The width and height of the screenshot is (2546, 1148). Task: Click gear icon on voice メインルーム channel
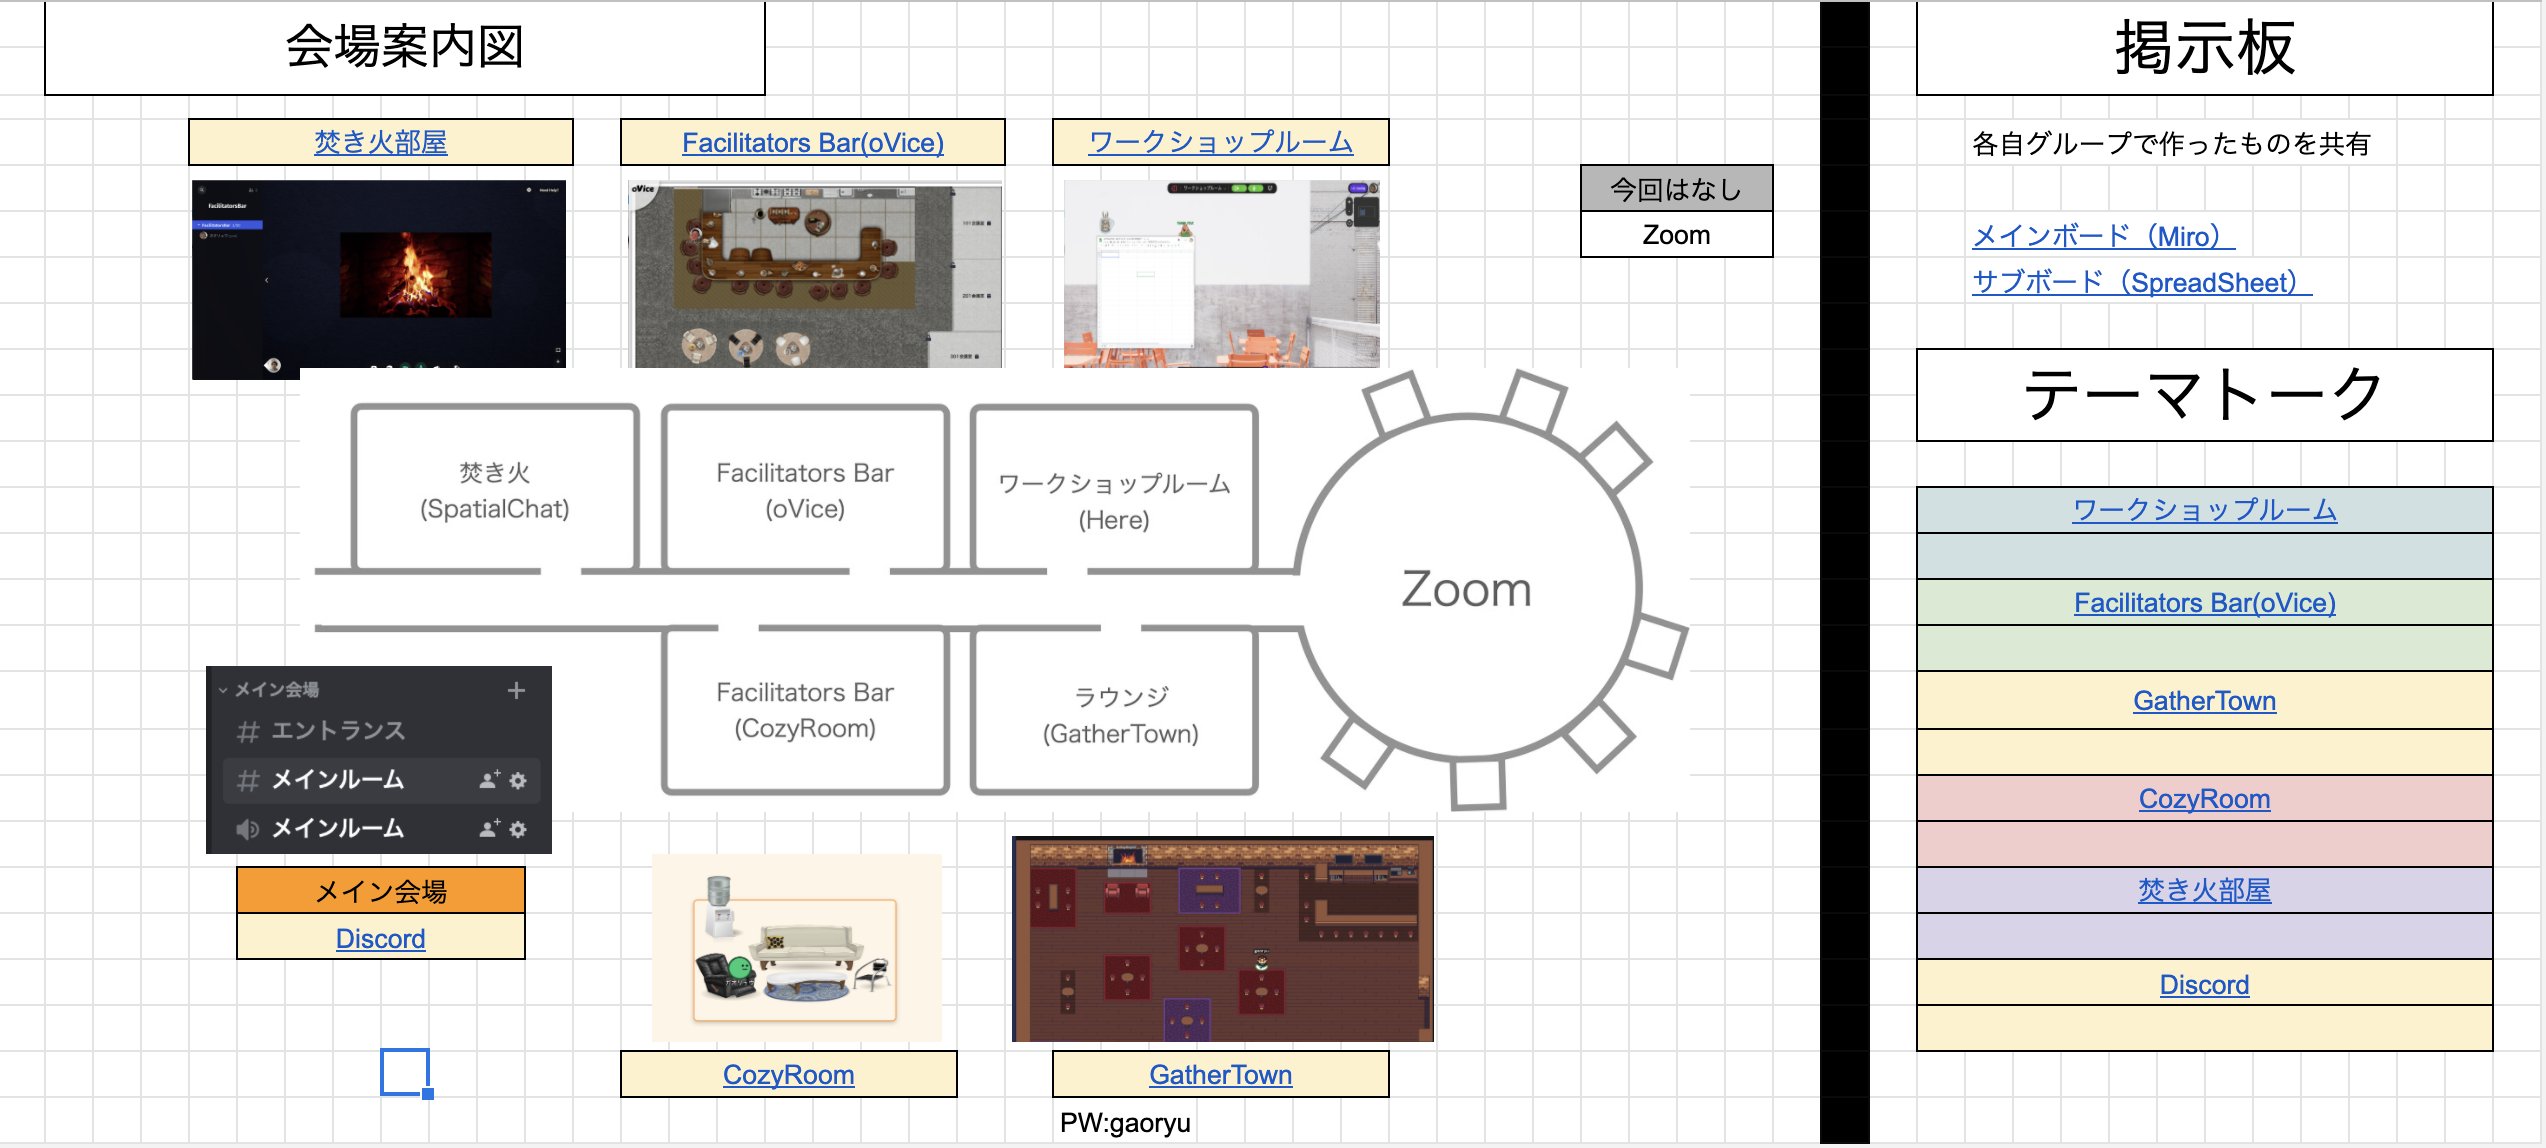(518, 829)
